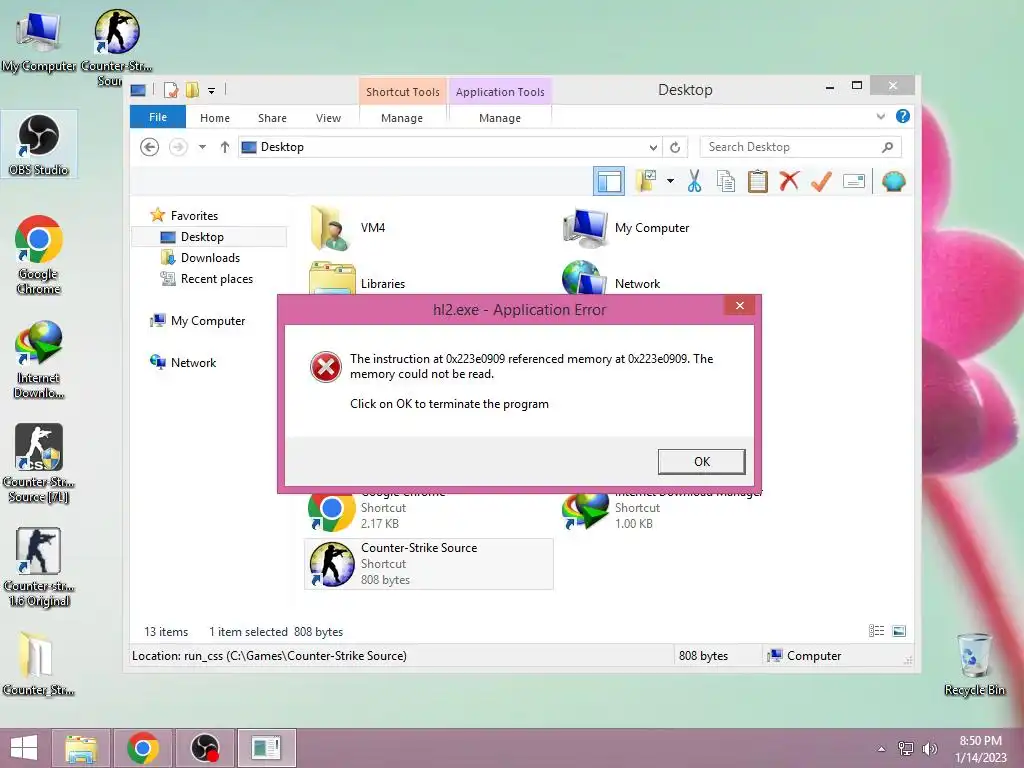Switch to large icons view in status bar

899,631
